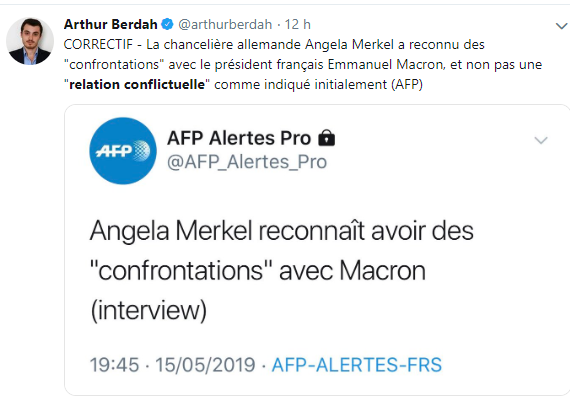570x398 pixels.
Task: Open Arthur Berdah's profile photo
Action: (x=30, y=41)
